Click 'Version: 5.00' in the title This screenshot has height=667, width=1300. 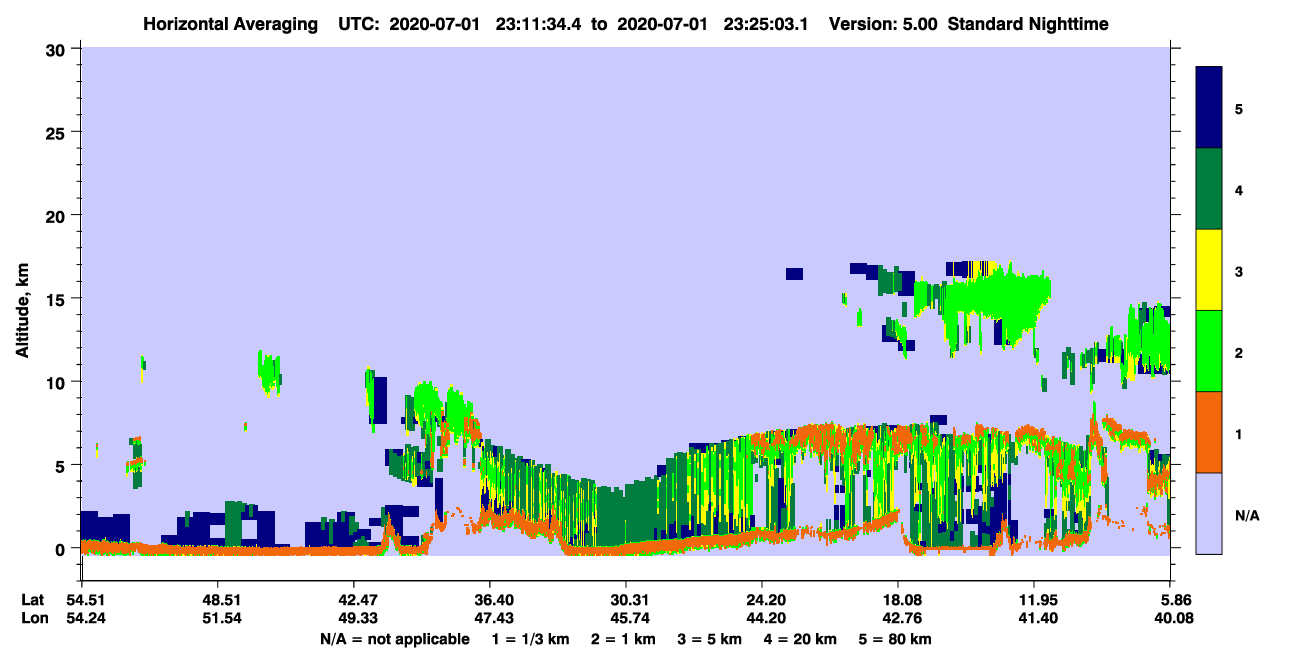point(883,23)
